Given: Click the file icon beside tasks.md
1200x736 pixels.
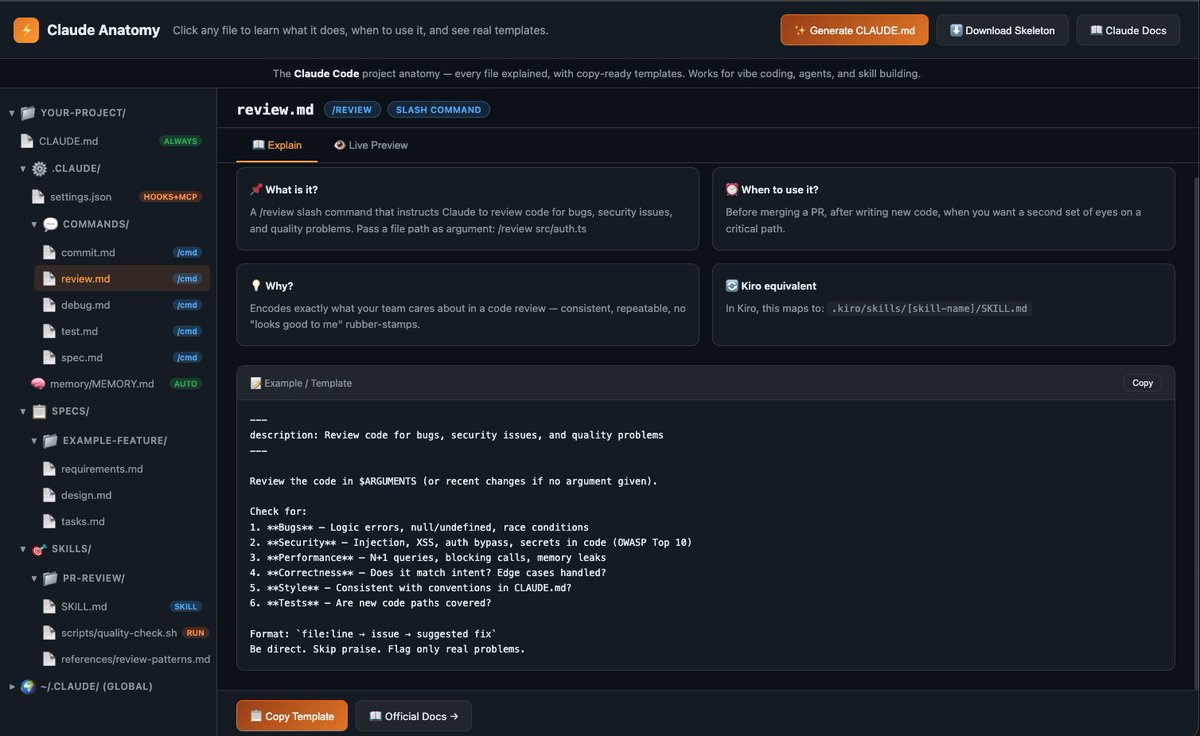Looking at the screenshot, I should (49, 521).
